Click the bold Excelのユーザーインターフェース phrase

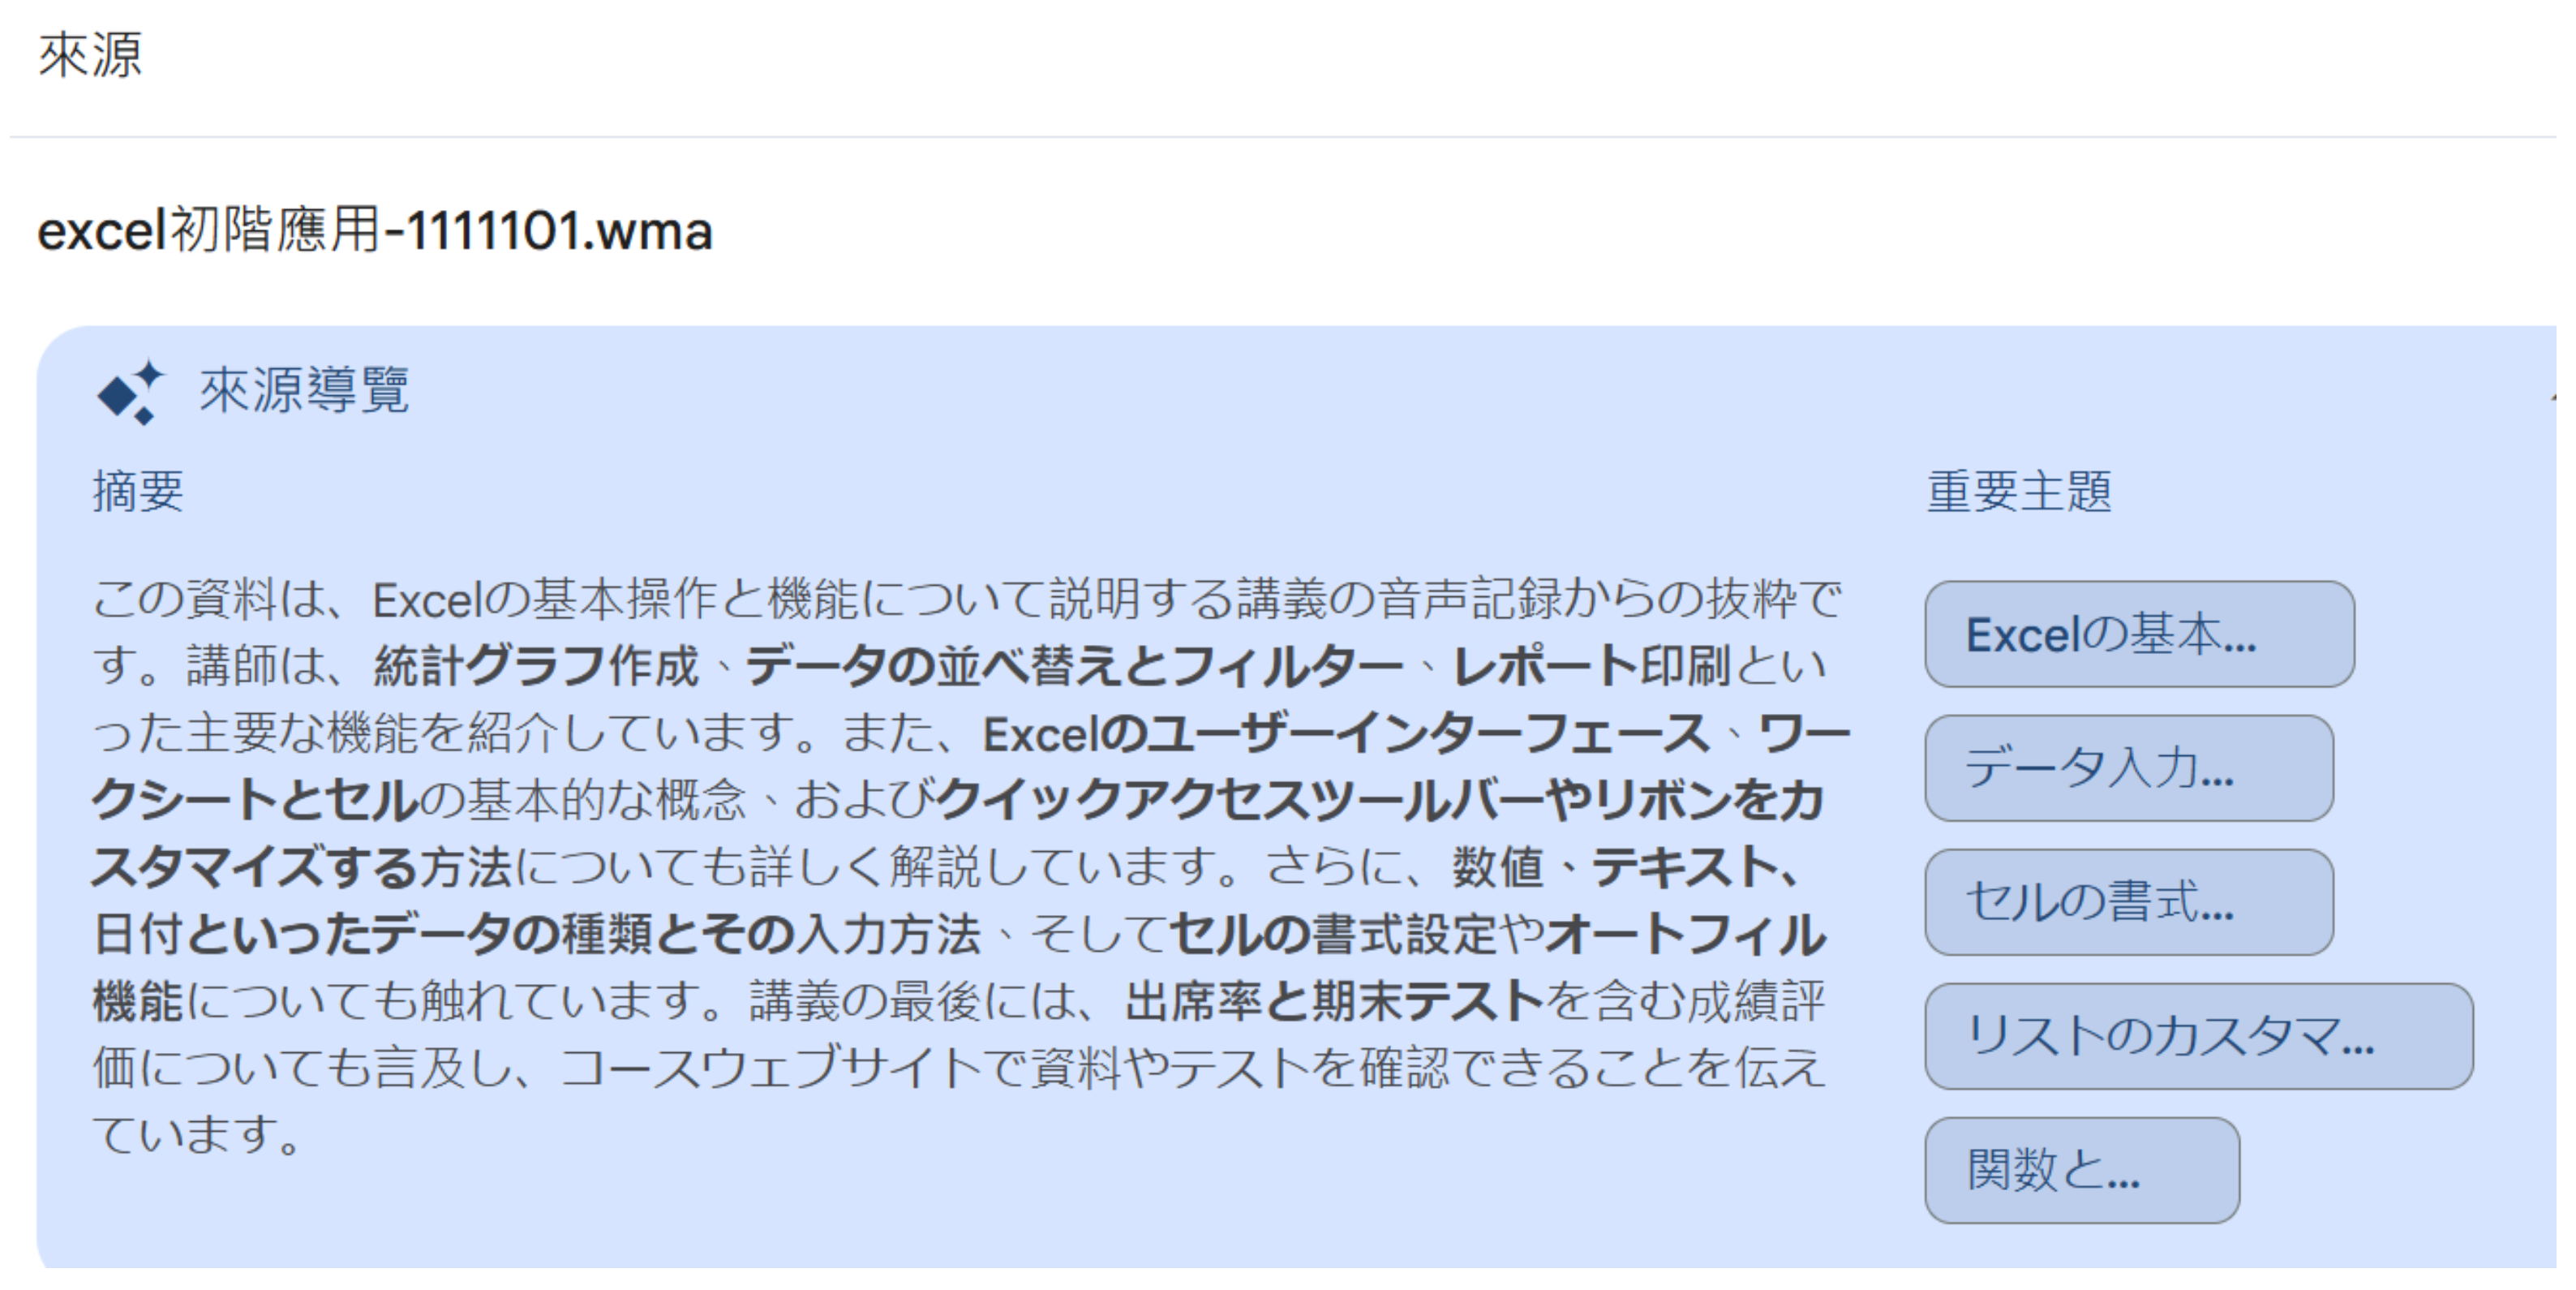[1347, 734]
